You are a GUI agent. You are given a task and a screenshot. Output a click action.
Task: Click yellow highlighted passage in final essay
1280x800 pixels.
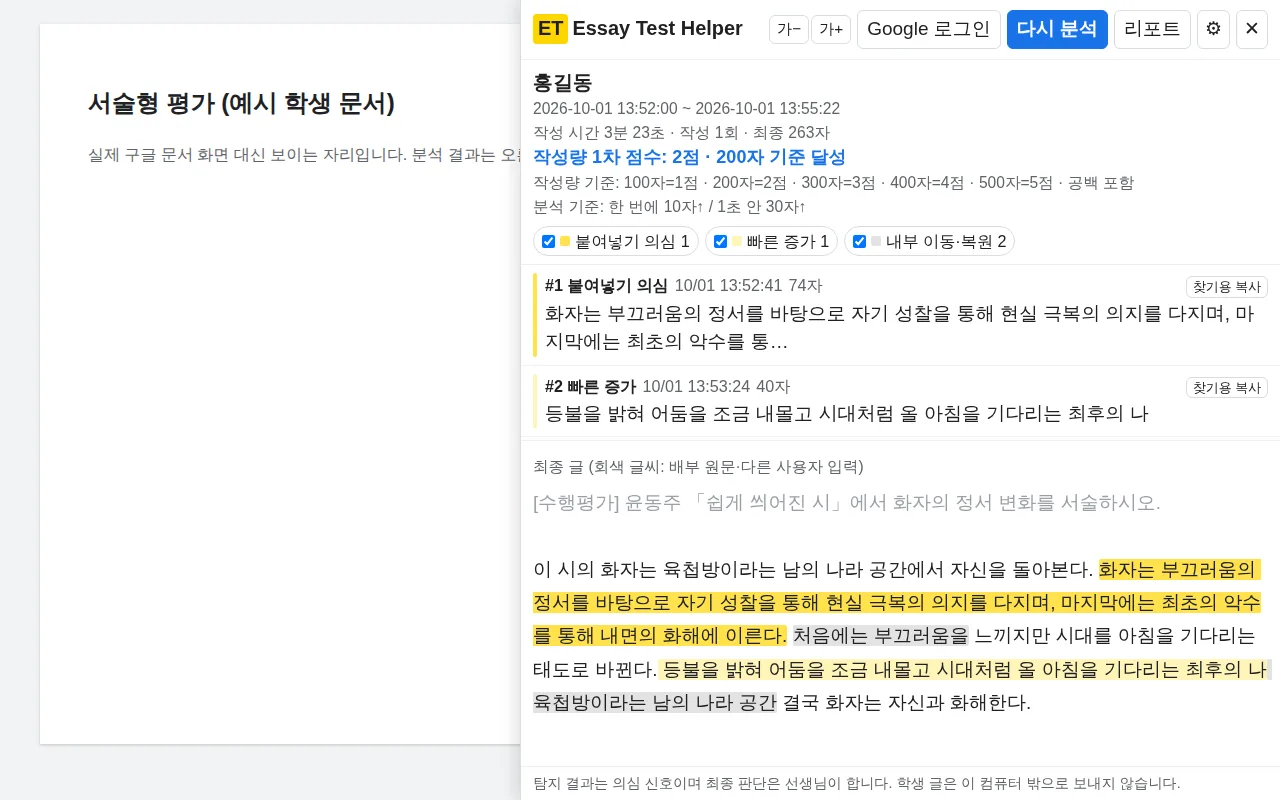tap(896, 603)
